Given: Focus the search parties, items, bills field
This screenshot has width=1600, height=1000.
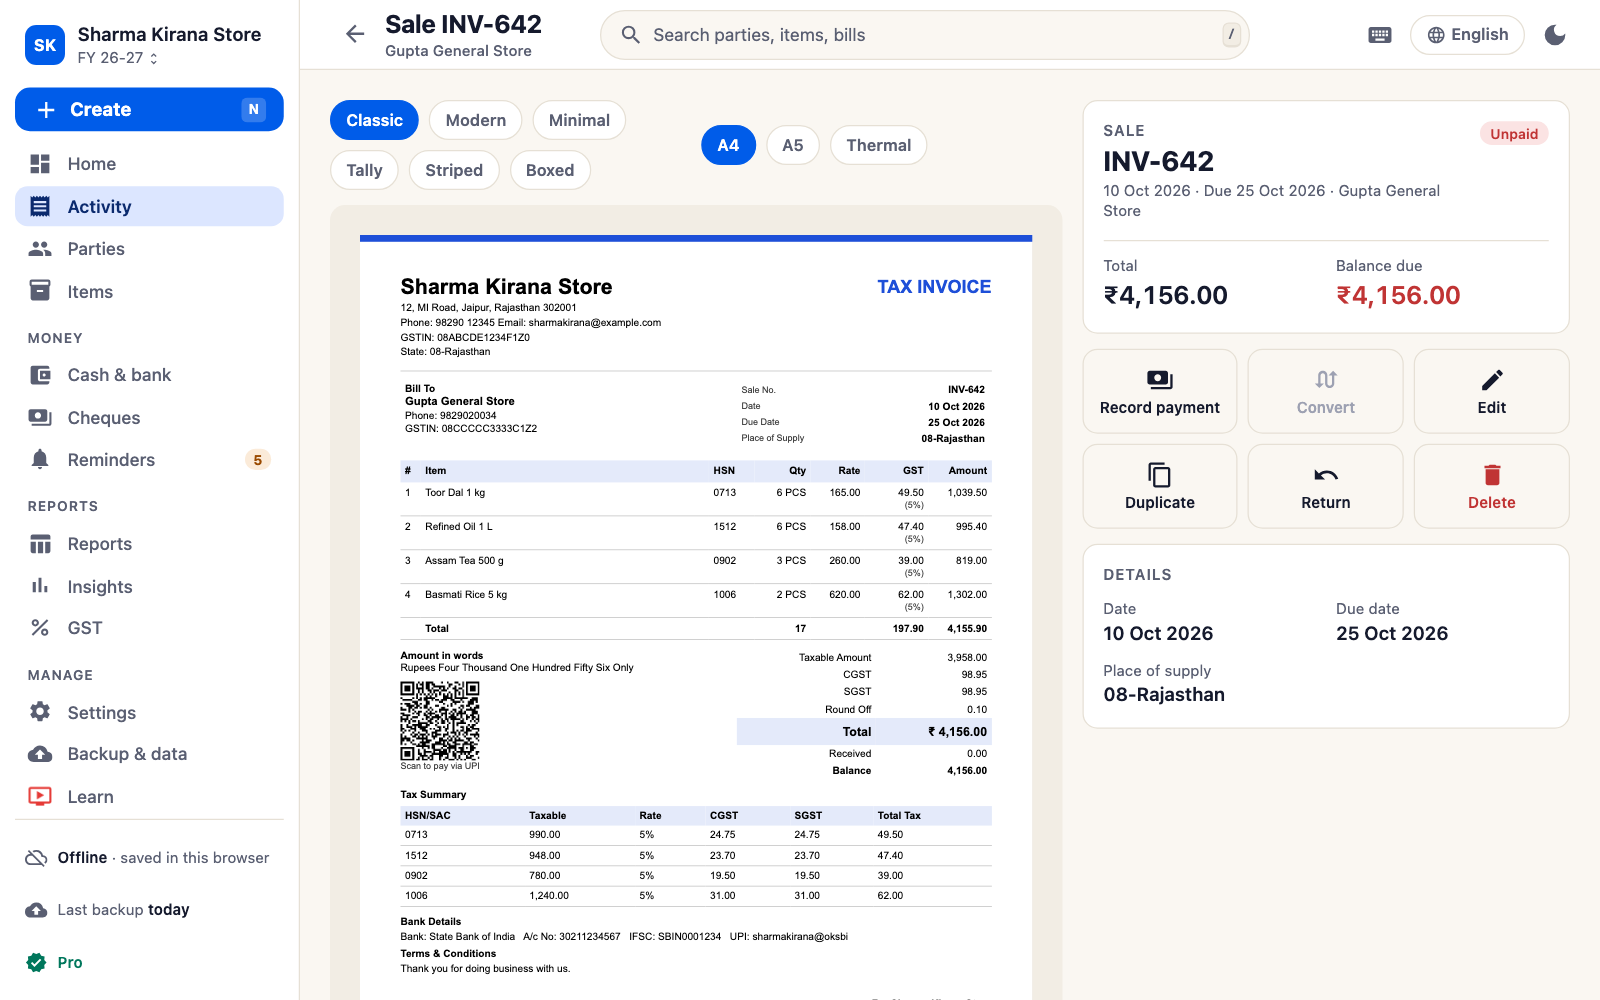Looking at the screenshot, I should pyautogui.click(x=924, y=35).
